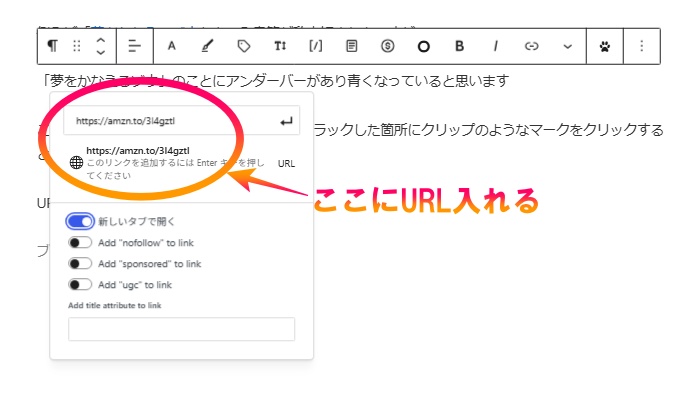Toggle bold formatting
Image resolution: width=681 pixels, height=395 pixels.
tap(460, 46)
